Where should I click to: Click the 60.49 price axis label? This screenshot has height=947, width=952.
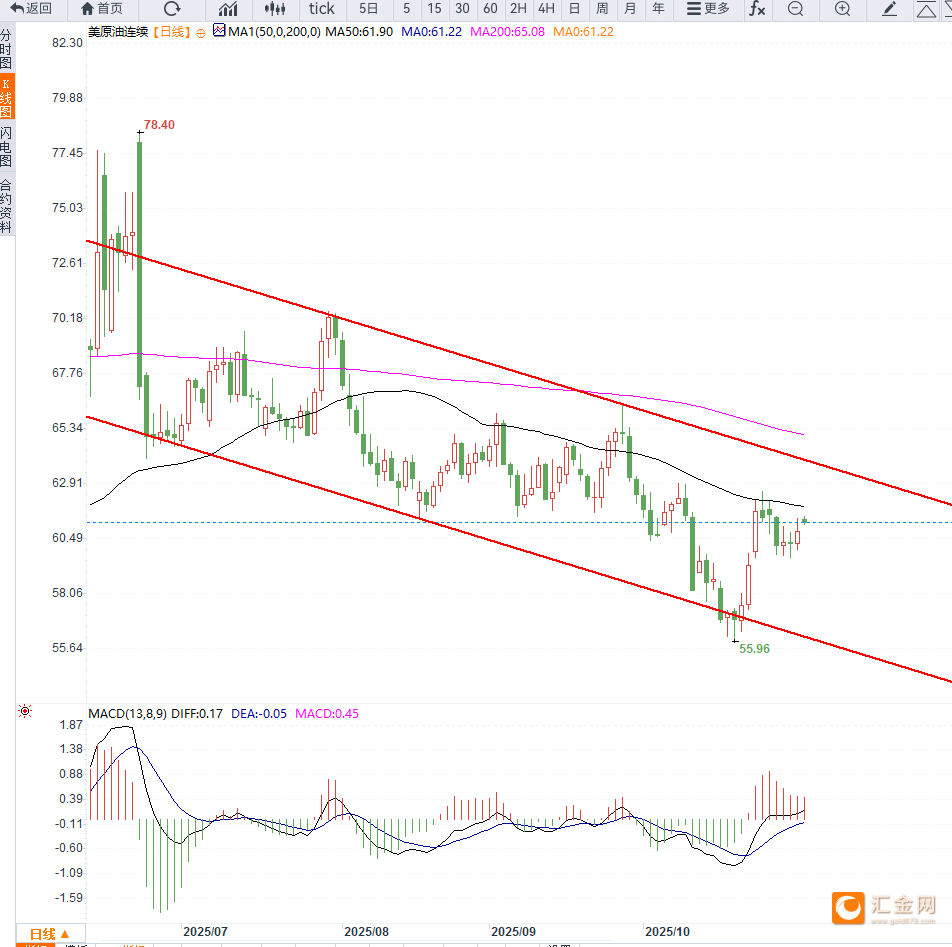coord(67,537)
